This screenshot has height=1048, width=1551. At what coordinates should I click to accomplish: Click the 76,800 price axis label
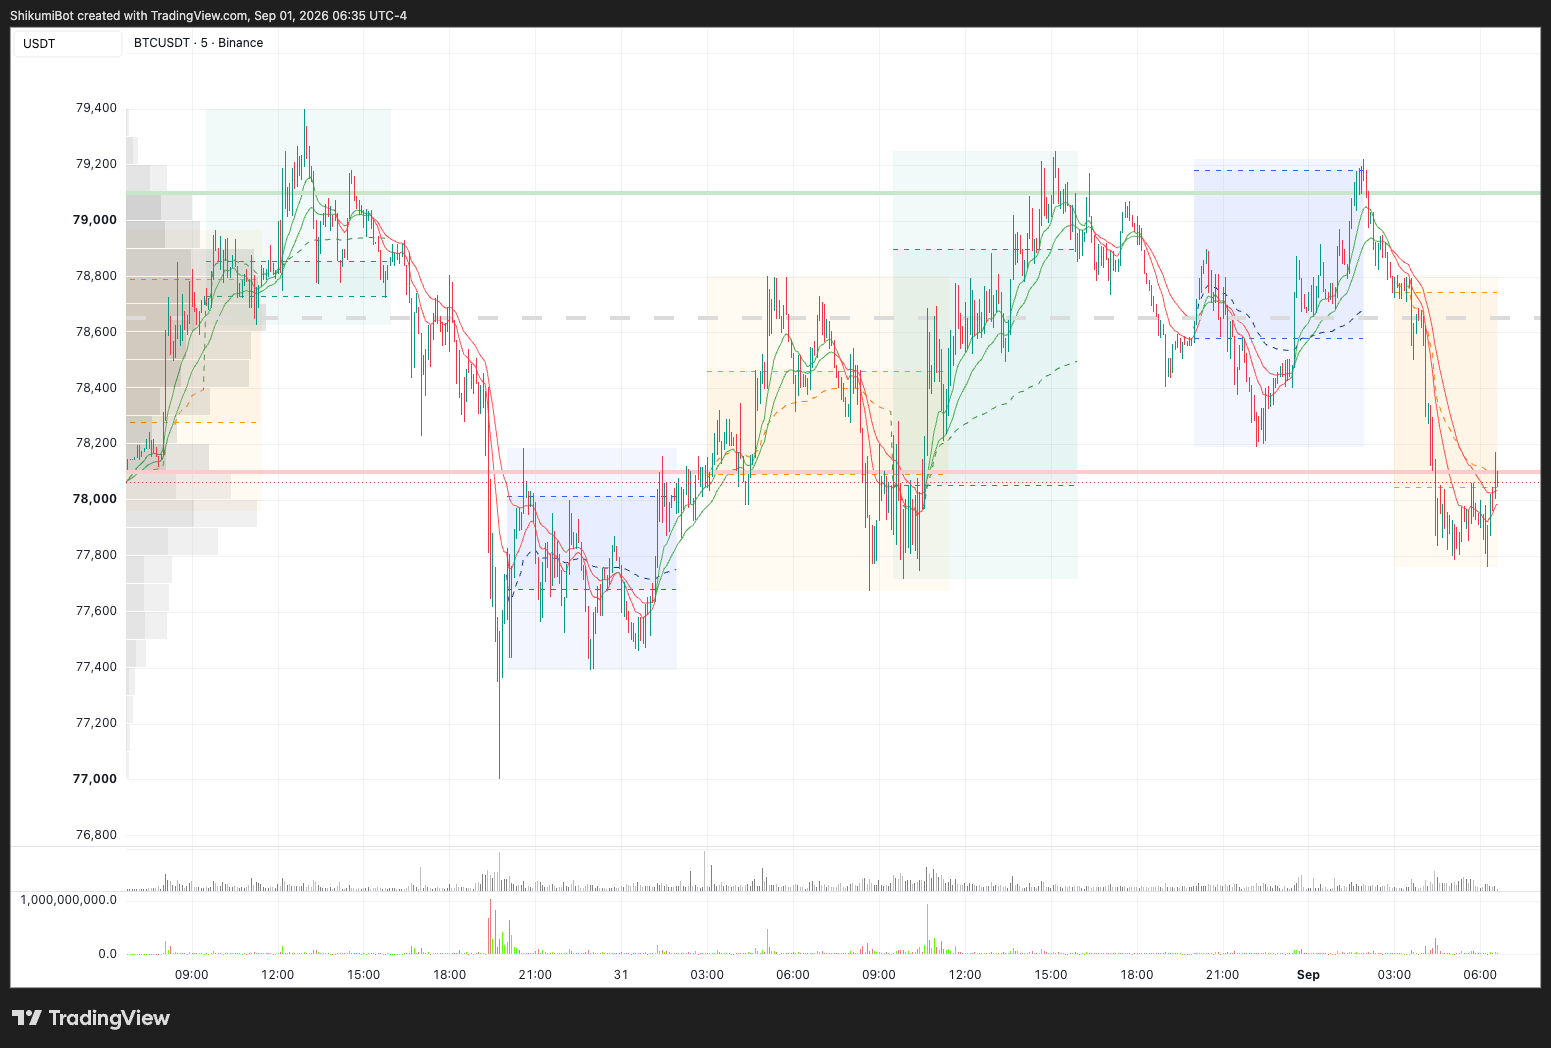[x=96, y=835]
